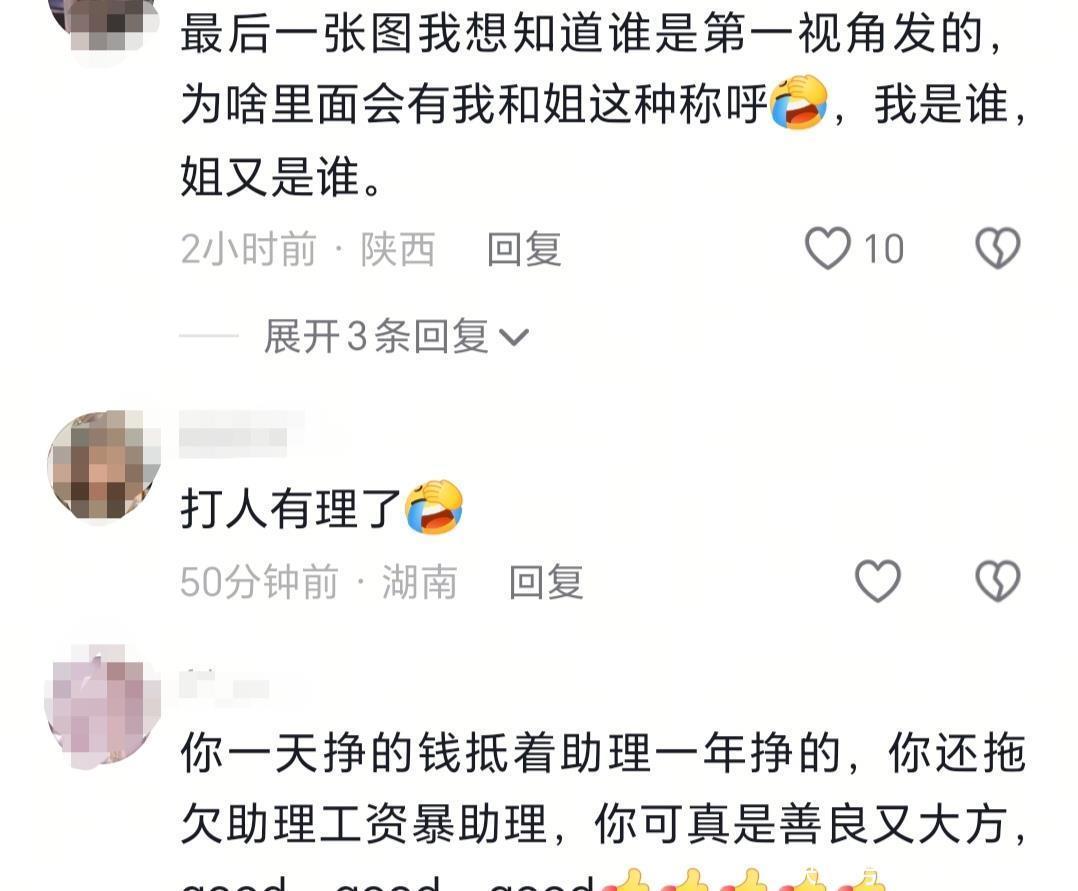Open the pink avatar of third commenter
This screenshot has width=1078, height=891.
[103, 706]
